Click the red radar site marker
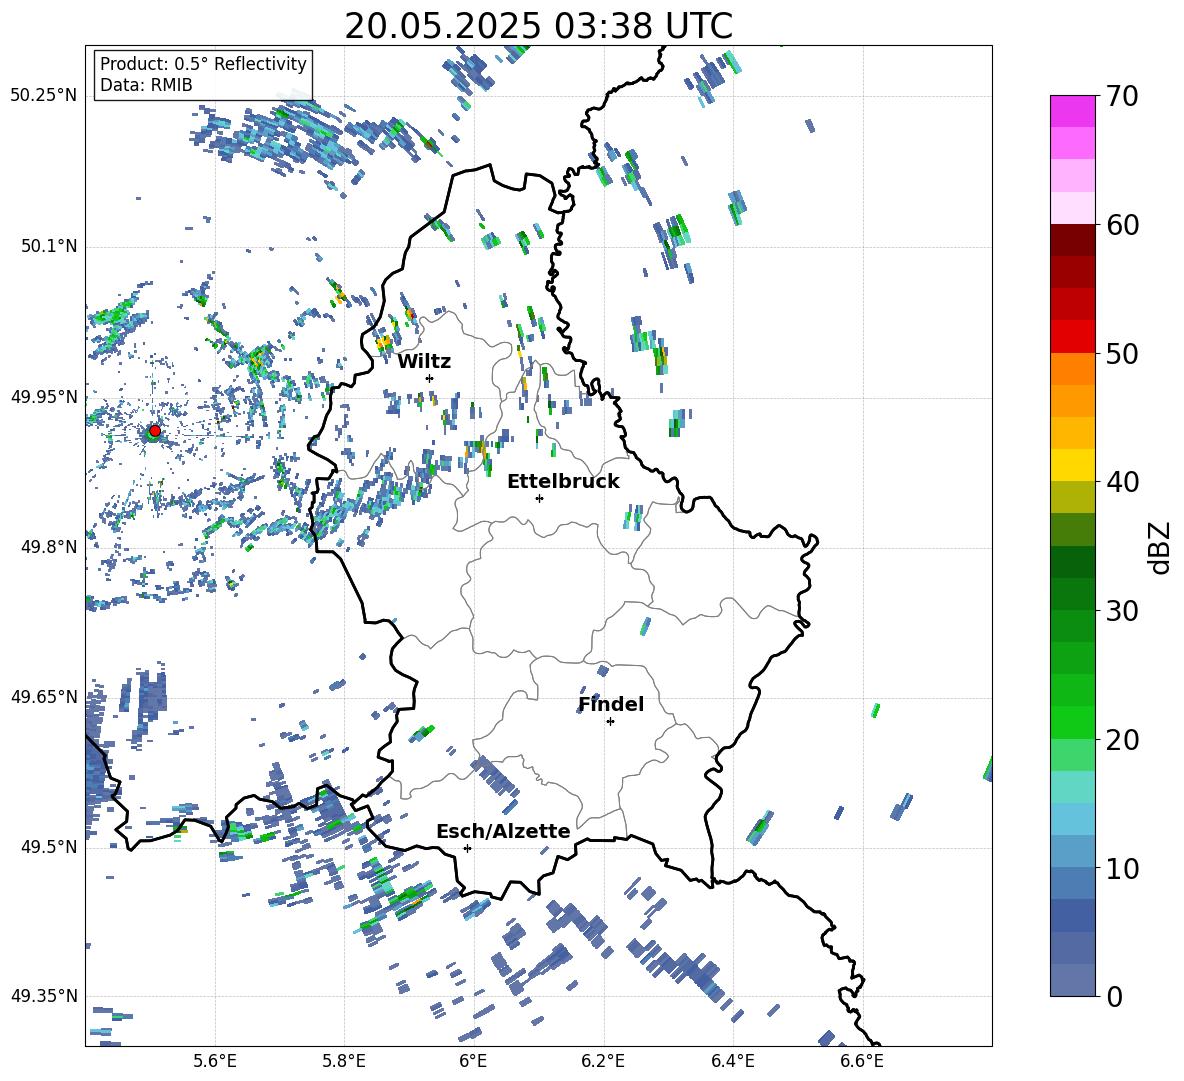 pyautogui.click(x=155, y=430)
